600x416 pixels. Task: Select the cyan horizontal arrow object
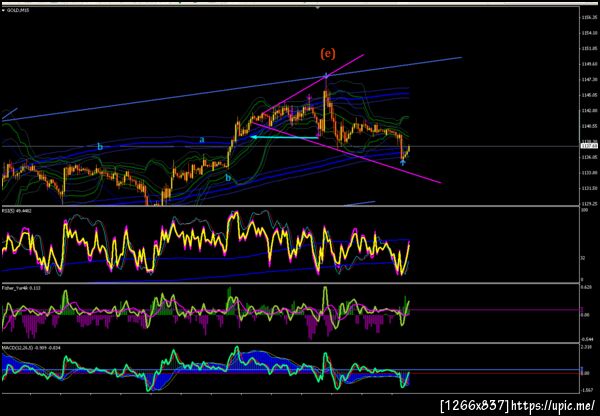[x=284, y=137]
